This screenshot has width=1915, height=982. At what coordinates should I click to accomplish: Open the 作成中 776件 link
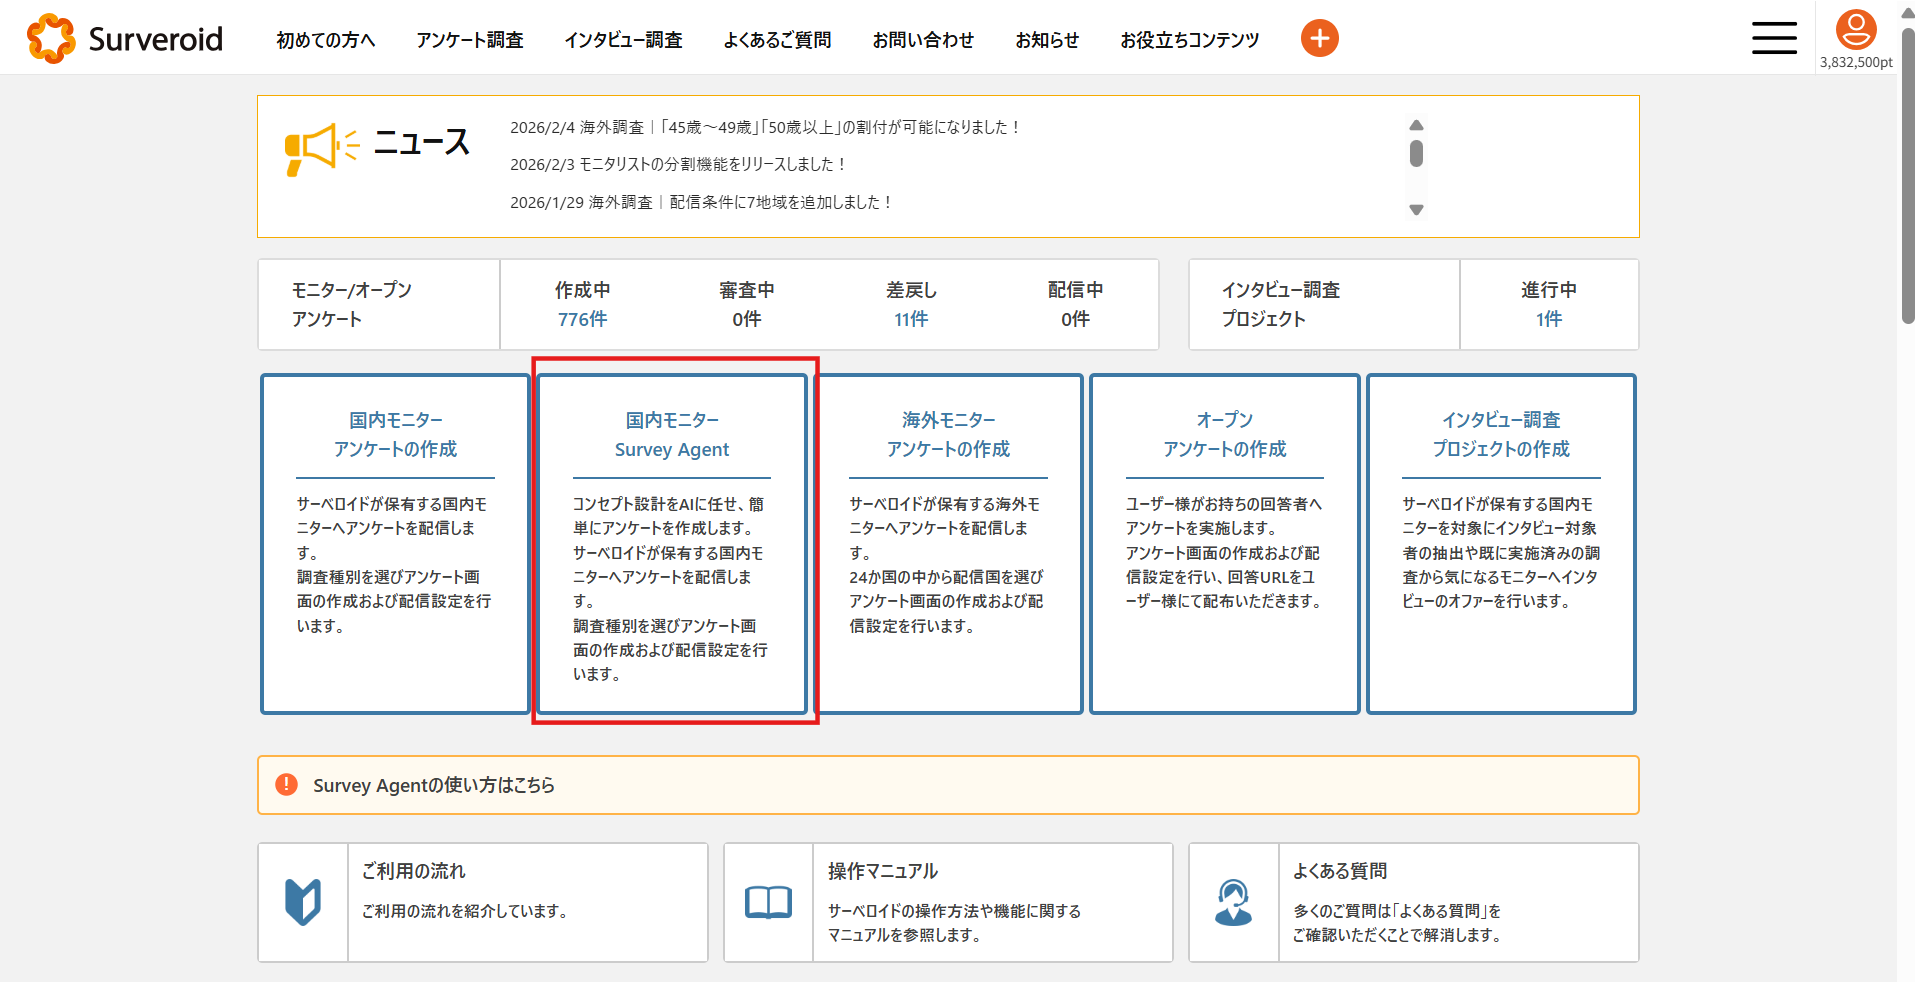pos(582,319)
